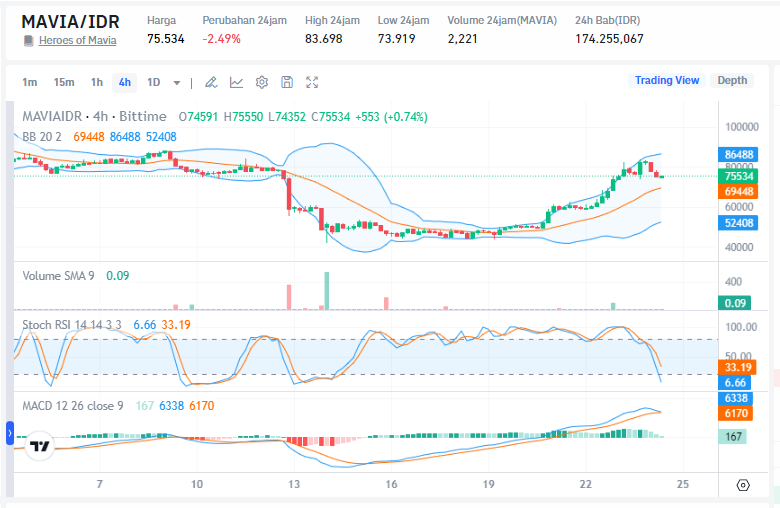Viewport: 780px width, 508px height.
Task: Switch to the 1h timeframe
Action: coord(97,82)
